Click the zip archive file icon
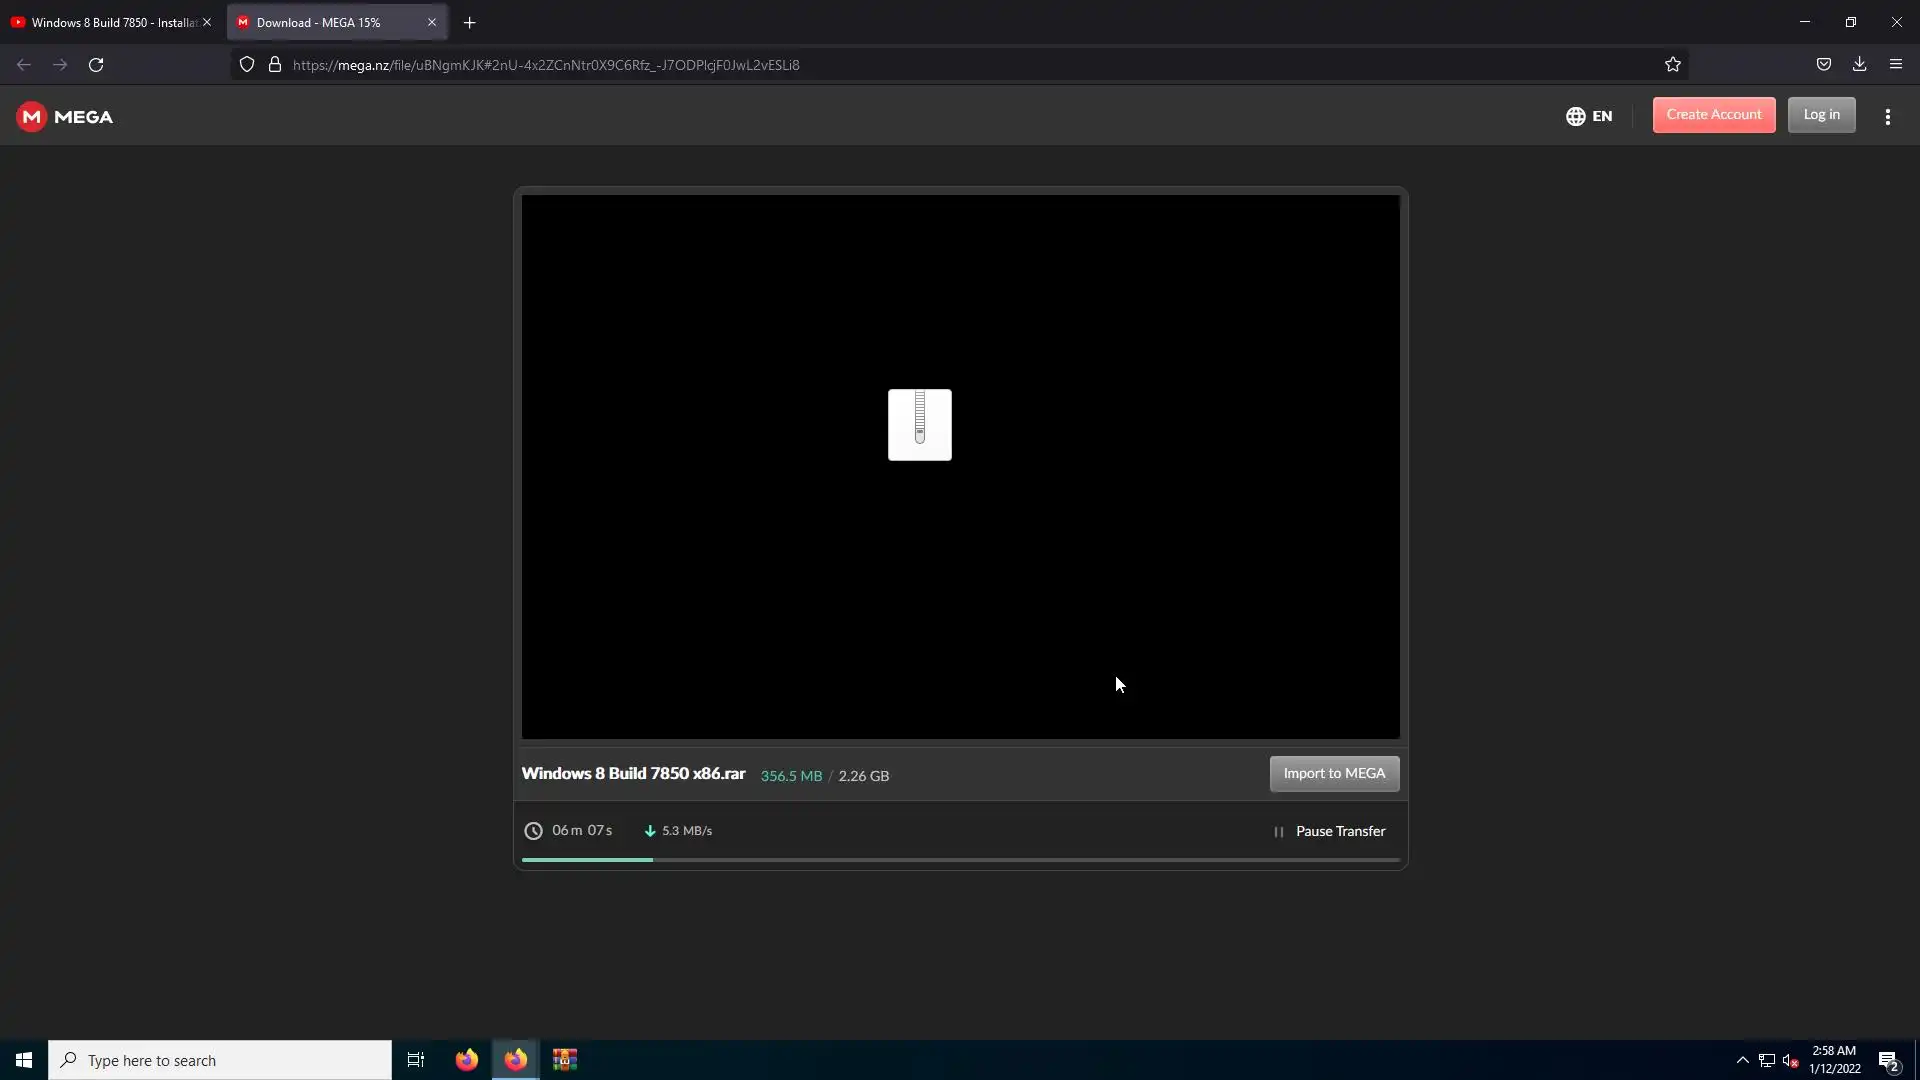The width and height of the screenshot is (1920, 1080). pos(919,425)
